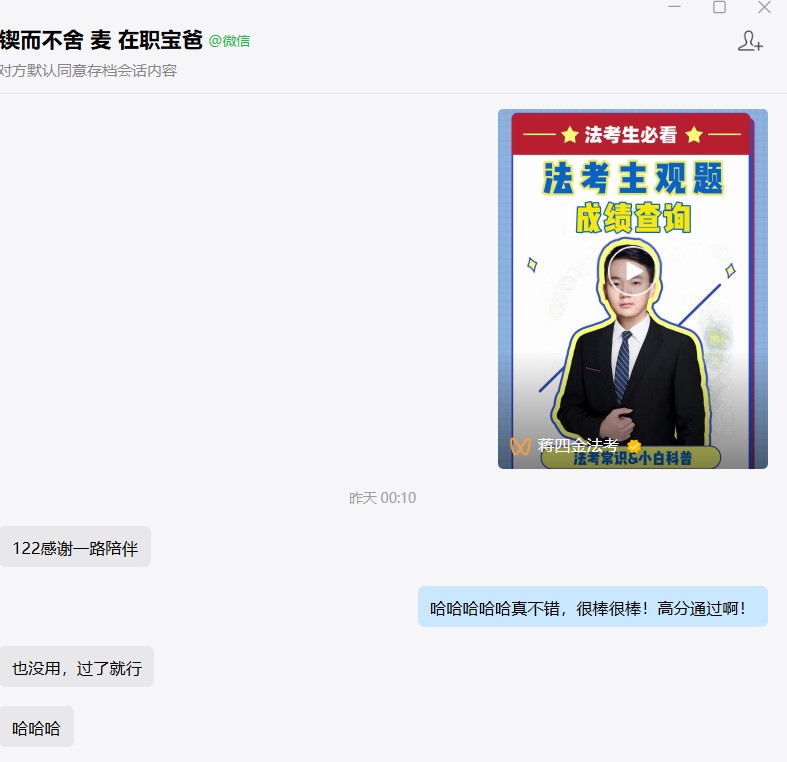
Task: Select the message 122感谢一路陪伴
Action: pyautogui.click(x=75, y=547)
